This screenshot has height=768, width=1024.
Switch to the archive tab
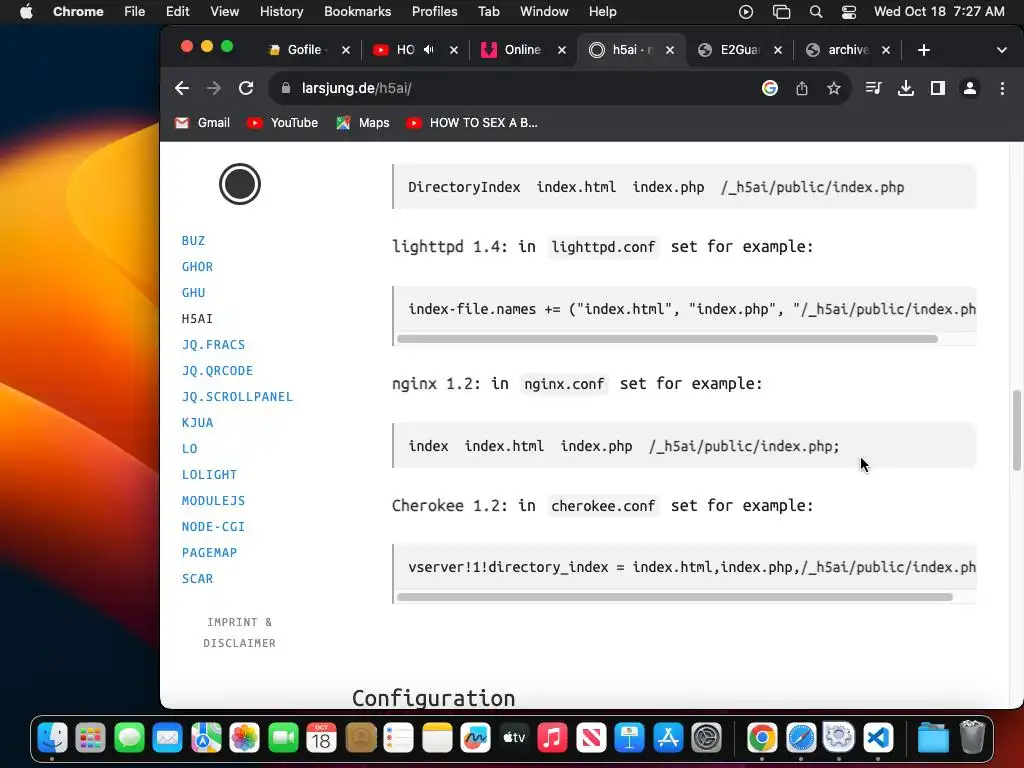coord(840,50)
